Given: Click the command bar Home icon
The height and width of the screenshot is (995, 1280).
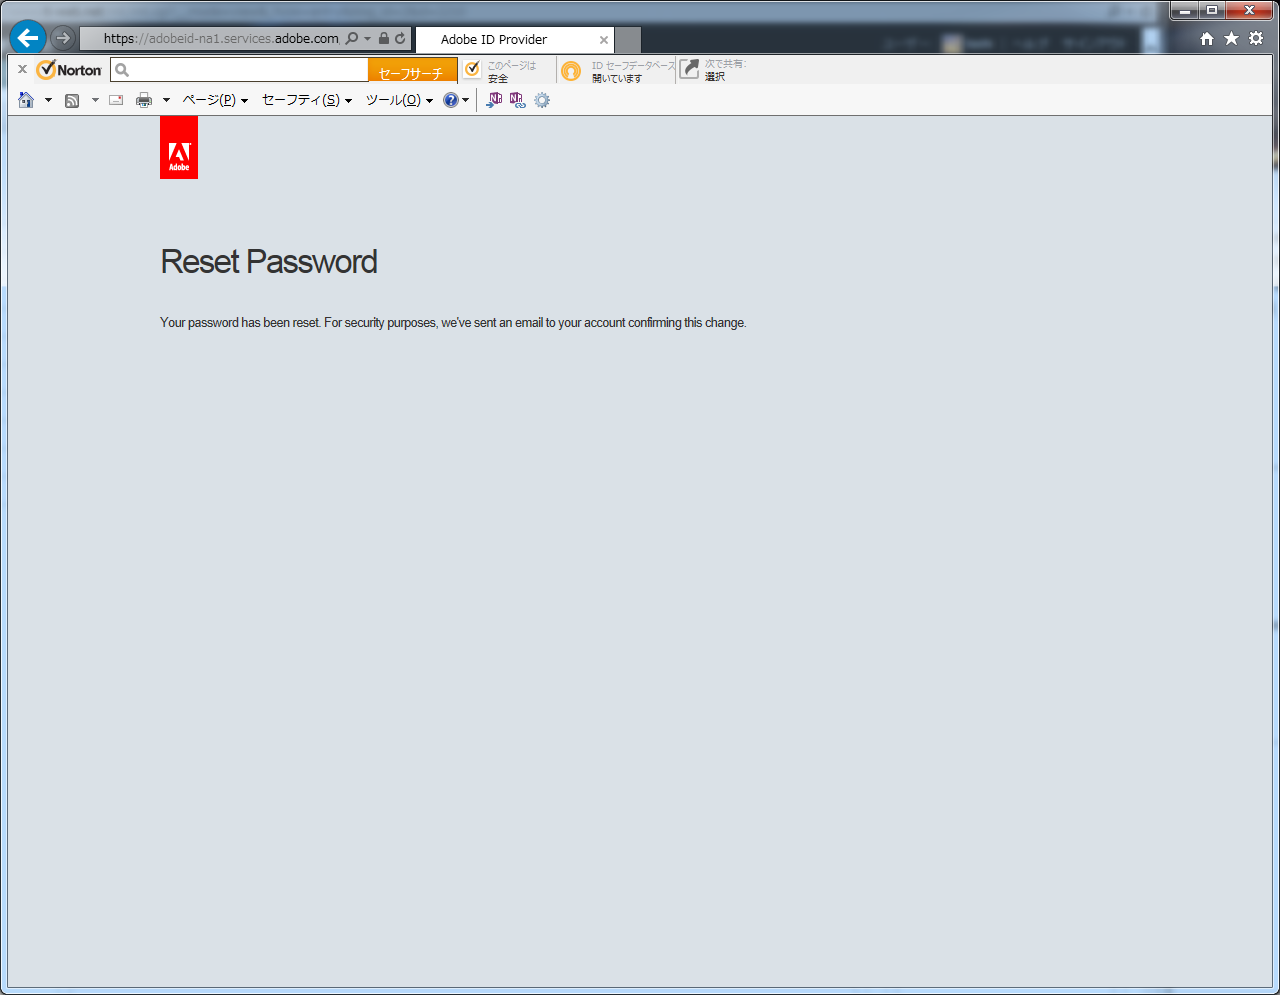Looking at the screenshot, I should click(x=26, y=100).
